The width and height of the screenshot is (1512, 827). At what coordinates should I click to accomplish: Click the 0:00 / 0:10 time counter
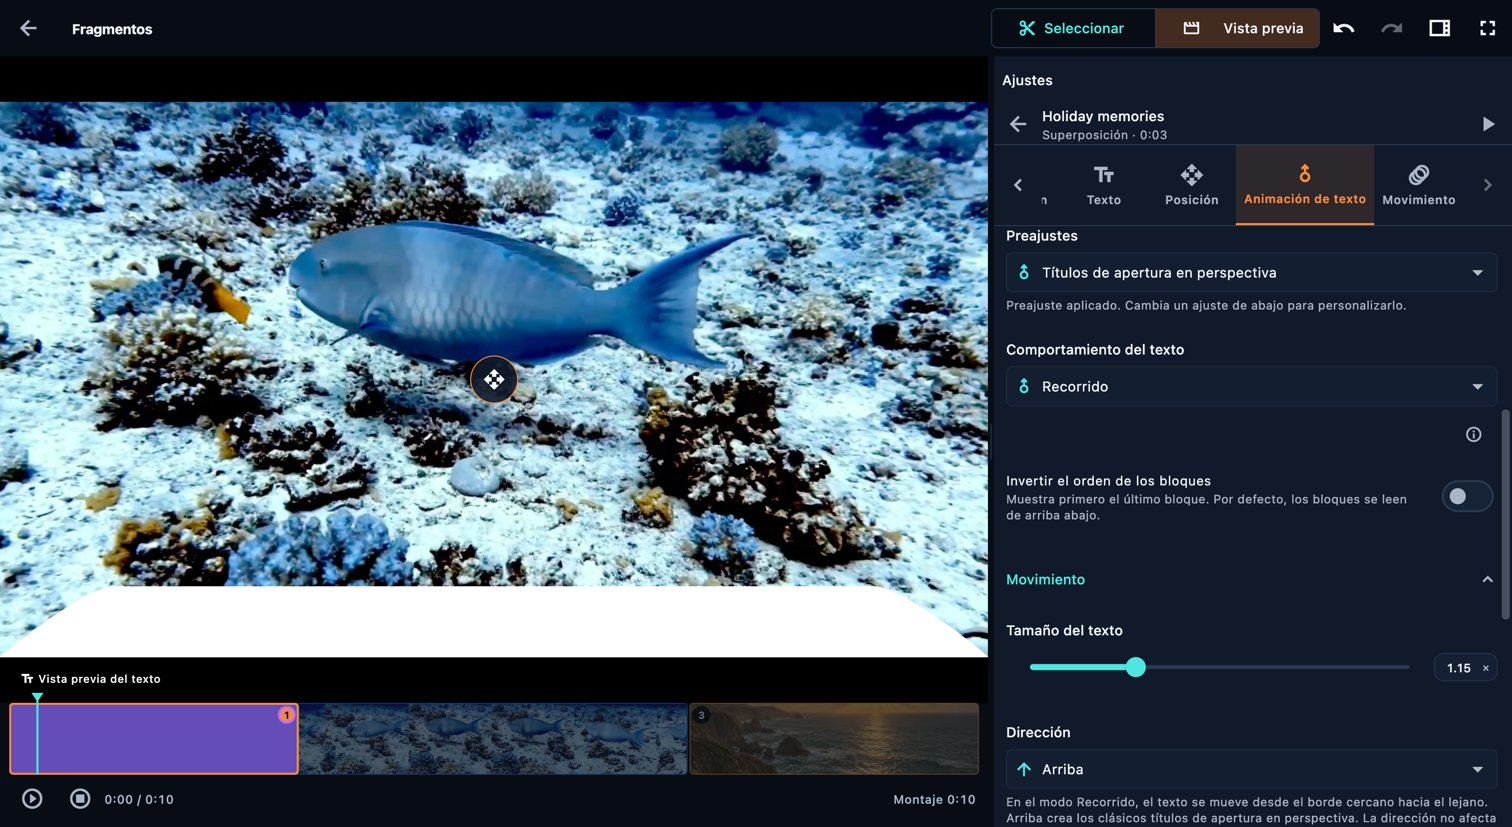coord(139,799)
